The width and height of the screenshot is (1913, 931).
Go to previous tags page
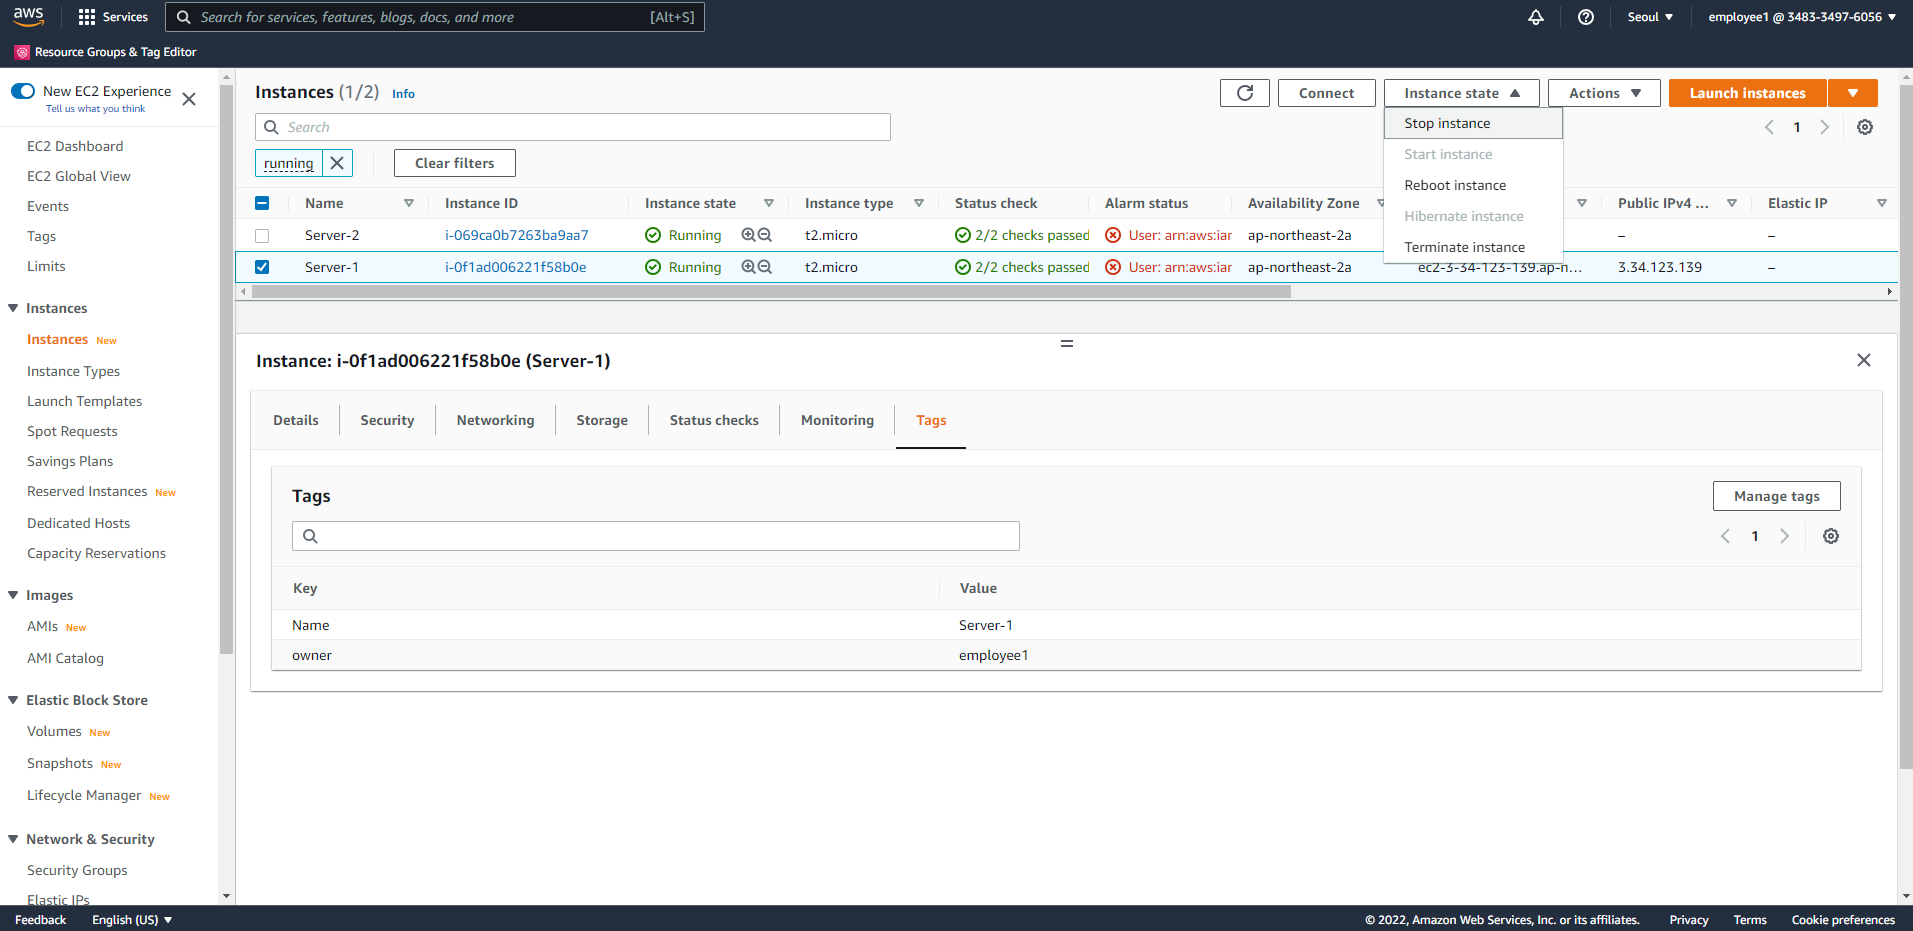point(1725,536)
